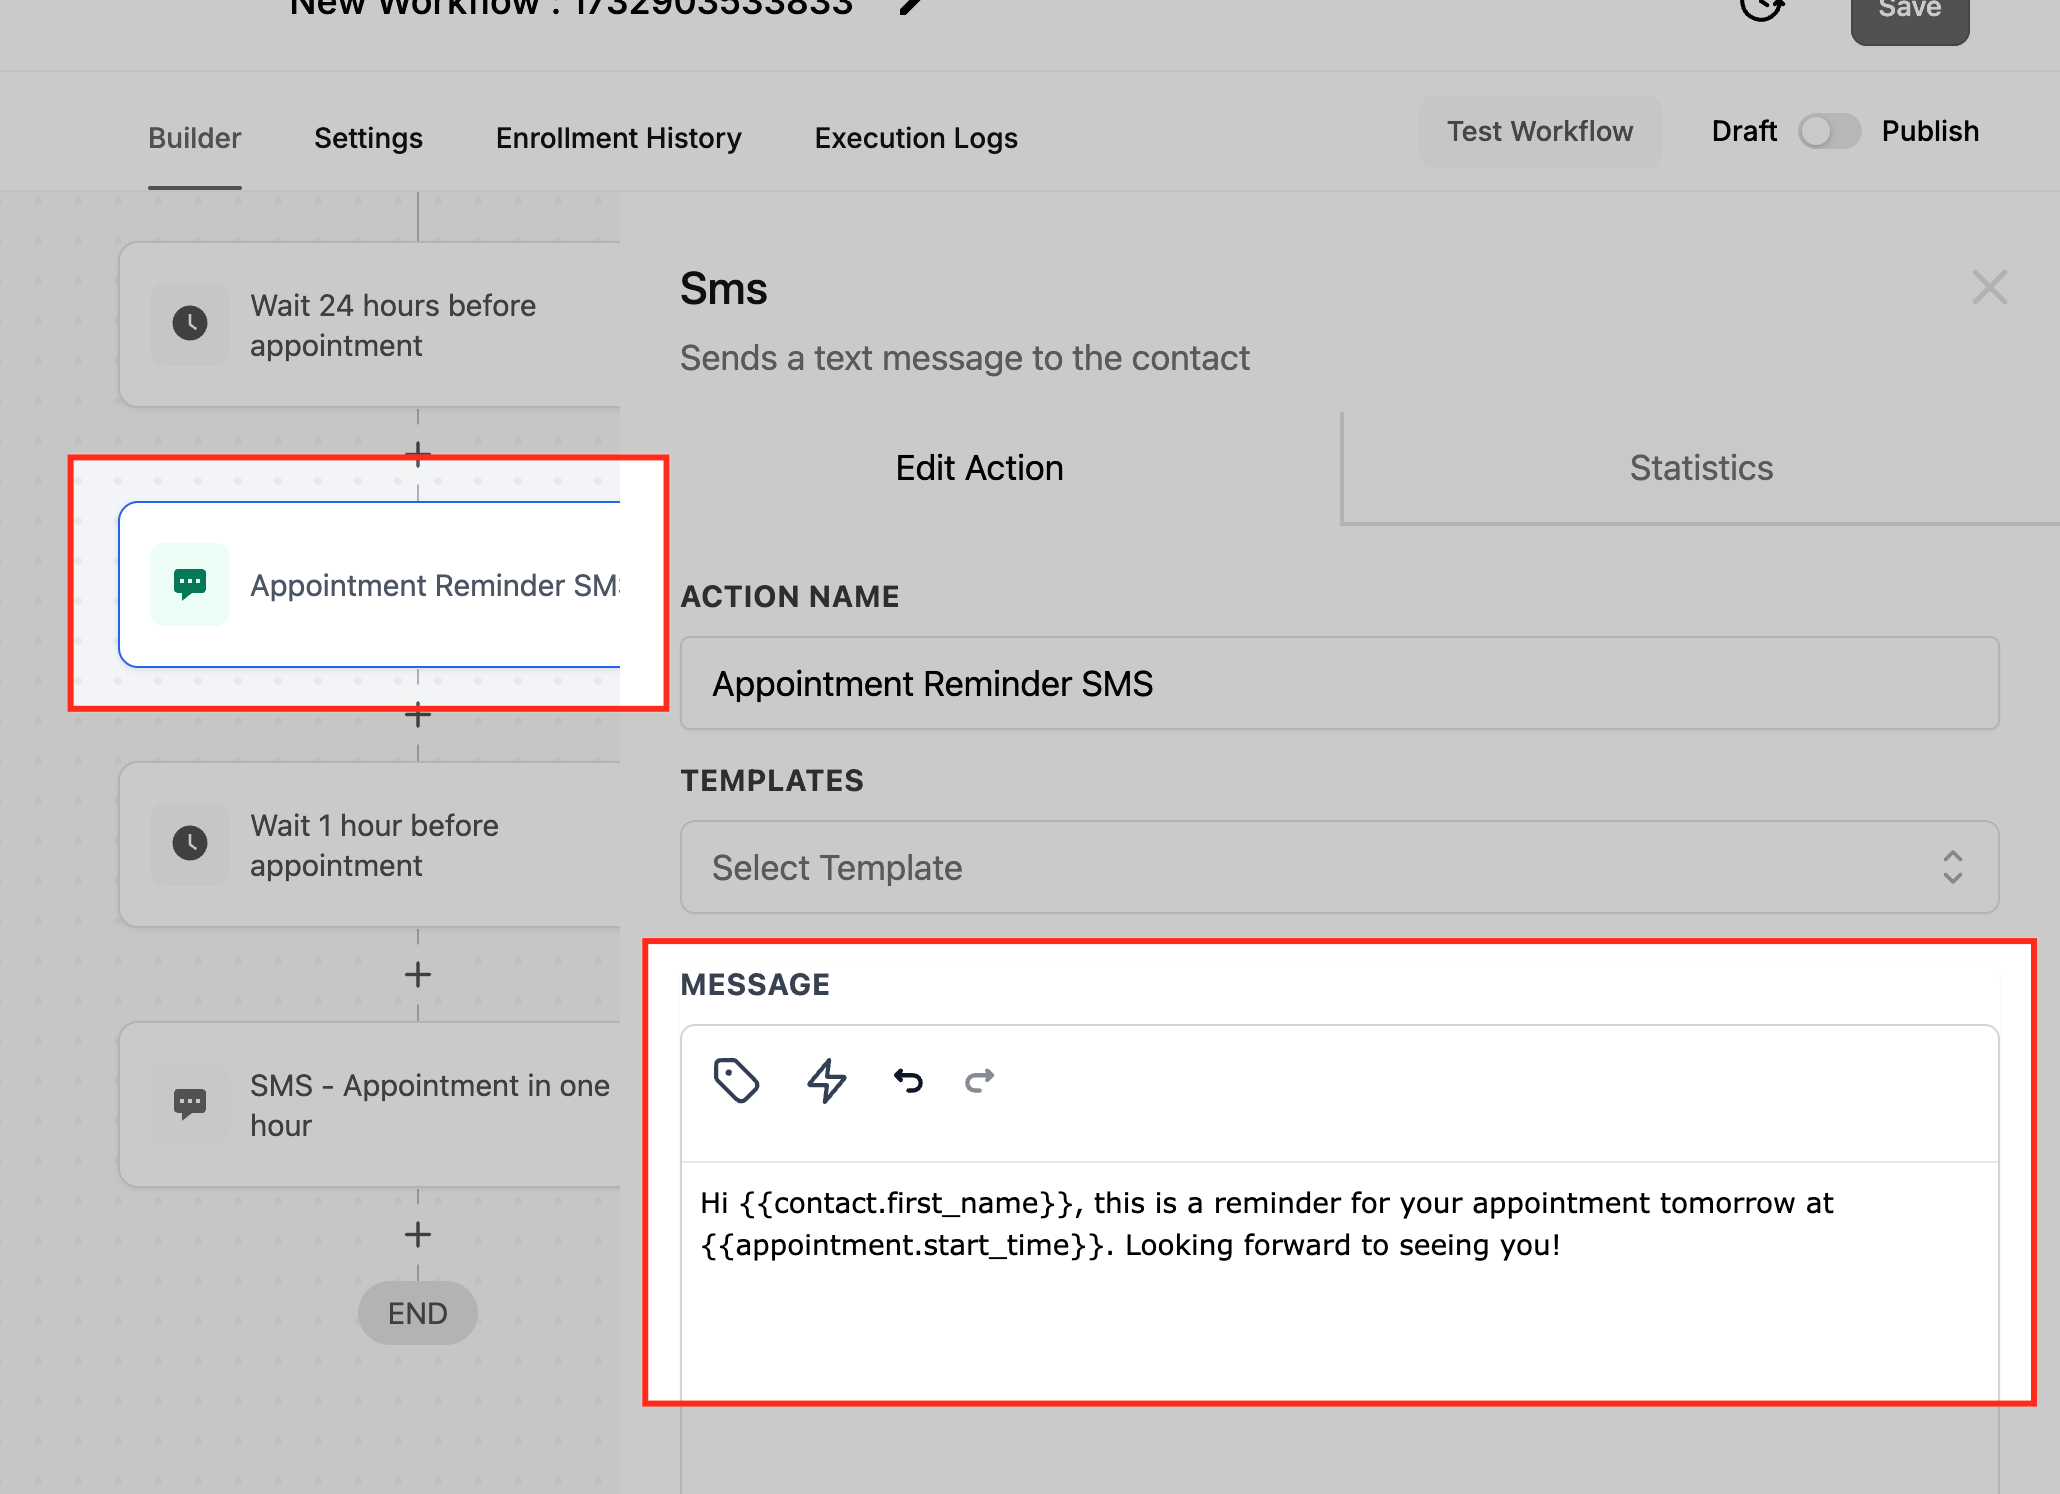Viewport: 2060px width, 1494px height.
Task: Switch to the Statistics tab
Action: (1699, 467)
